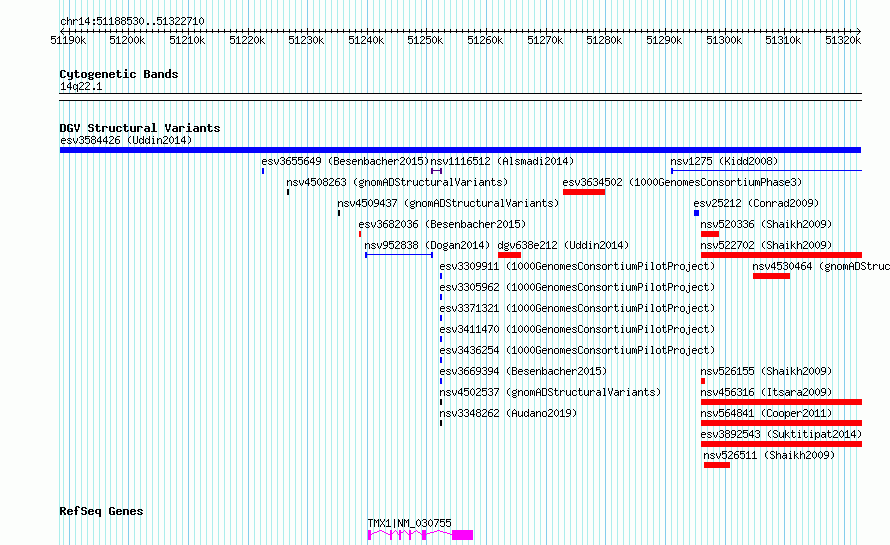Click the red nsv456316 variant bar
890x545 pixels.
click(782, 402)
